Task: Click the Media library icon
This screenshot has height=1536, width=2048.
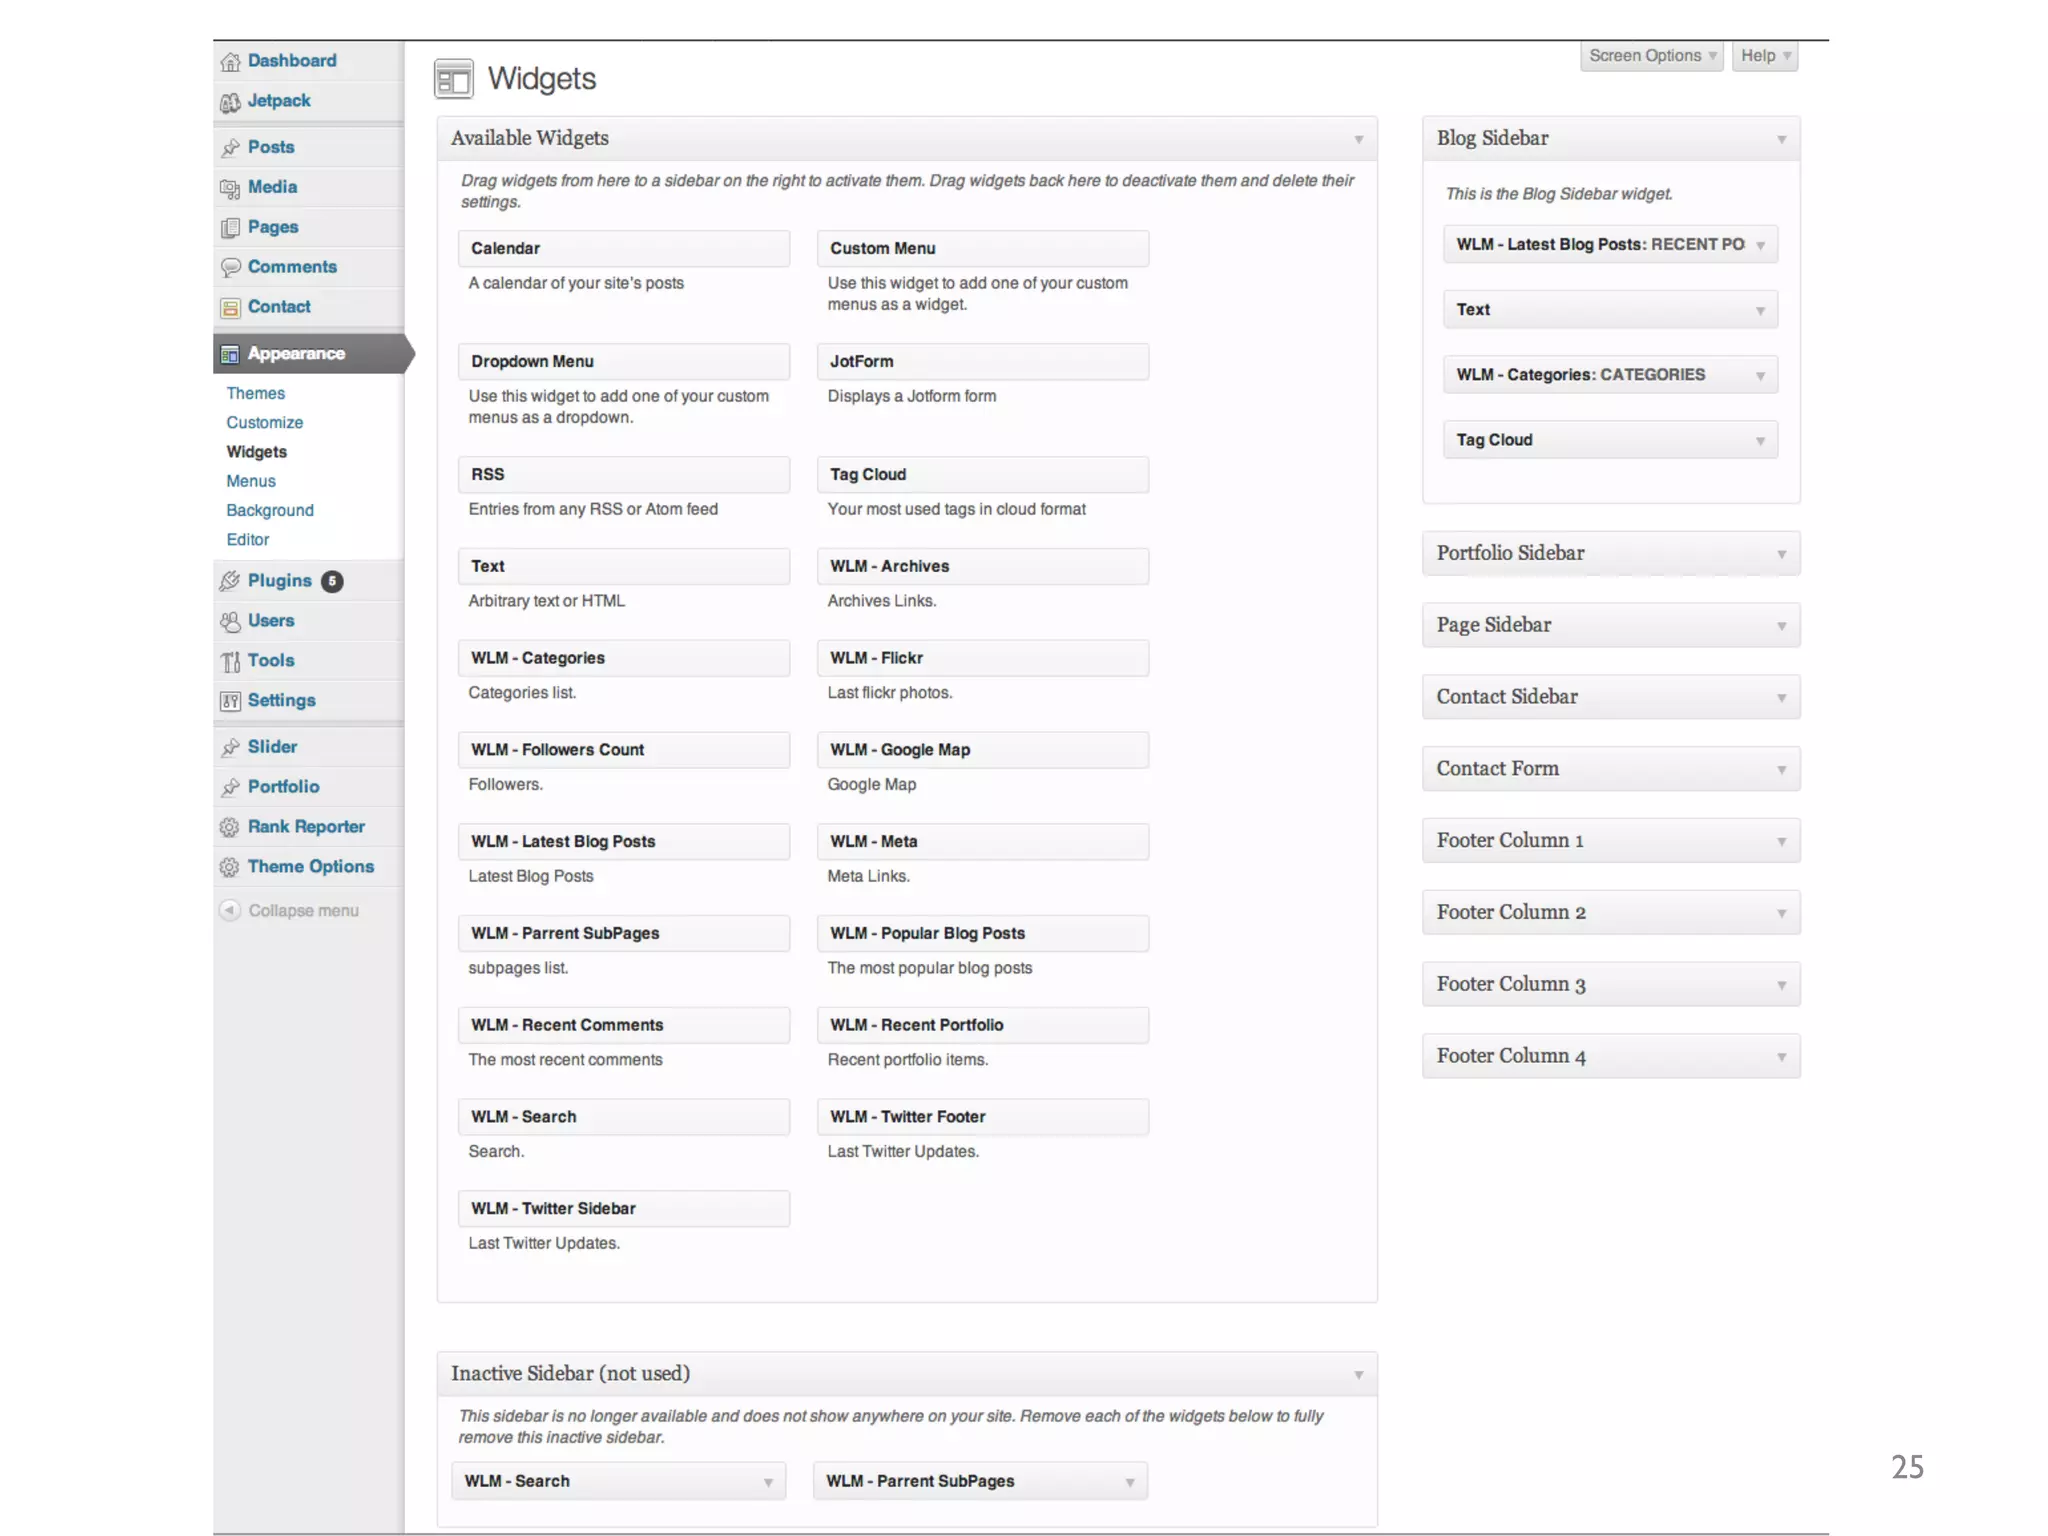Action: pos(230,188)
